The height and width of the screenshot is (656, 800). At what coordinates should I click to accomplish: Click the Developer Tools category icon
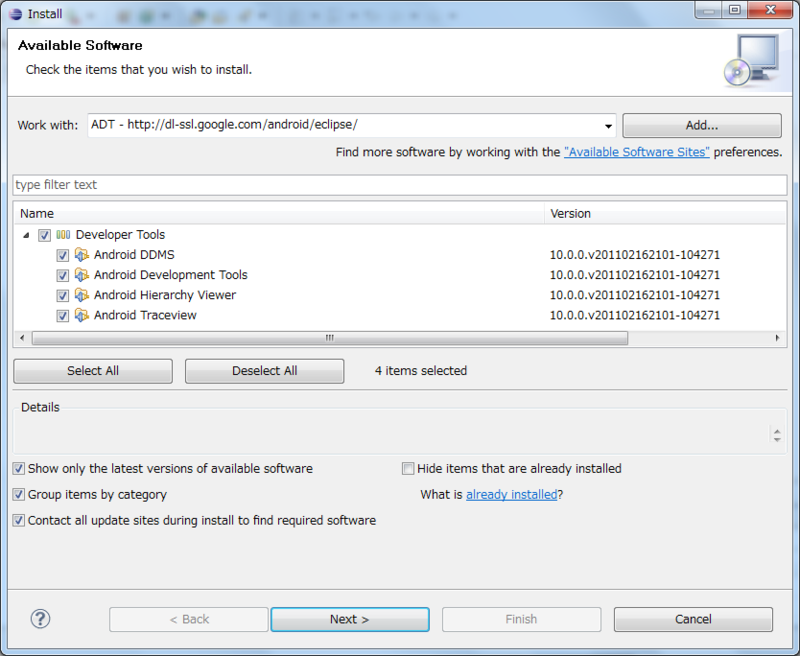[63, 235]
